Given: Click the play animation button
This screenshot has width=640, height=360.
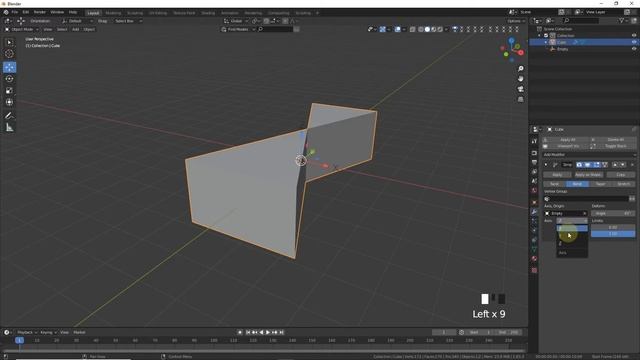Looking at the screenshot, I should click(268, 332).
